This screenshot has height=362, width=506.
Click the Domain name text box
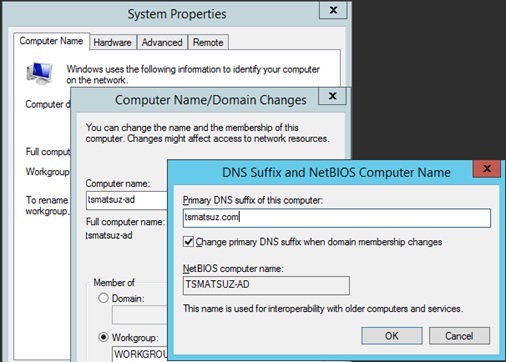point(140,315)
